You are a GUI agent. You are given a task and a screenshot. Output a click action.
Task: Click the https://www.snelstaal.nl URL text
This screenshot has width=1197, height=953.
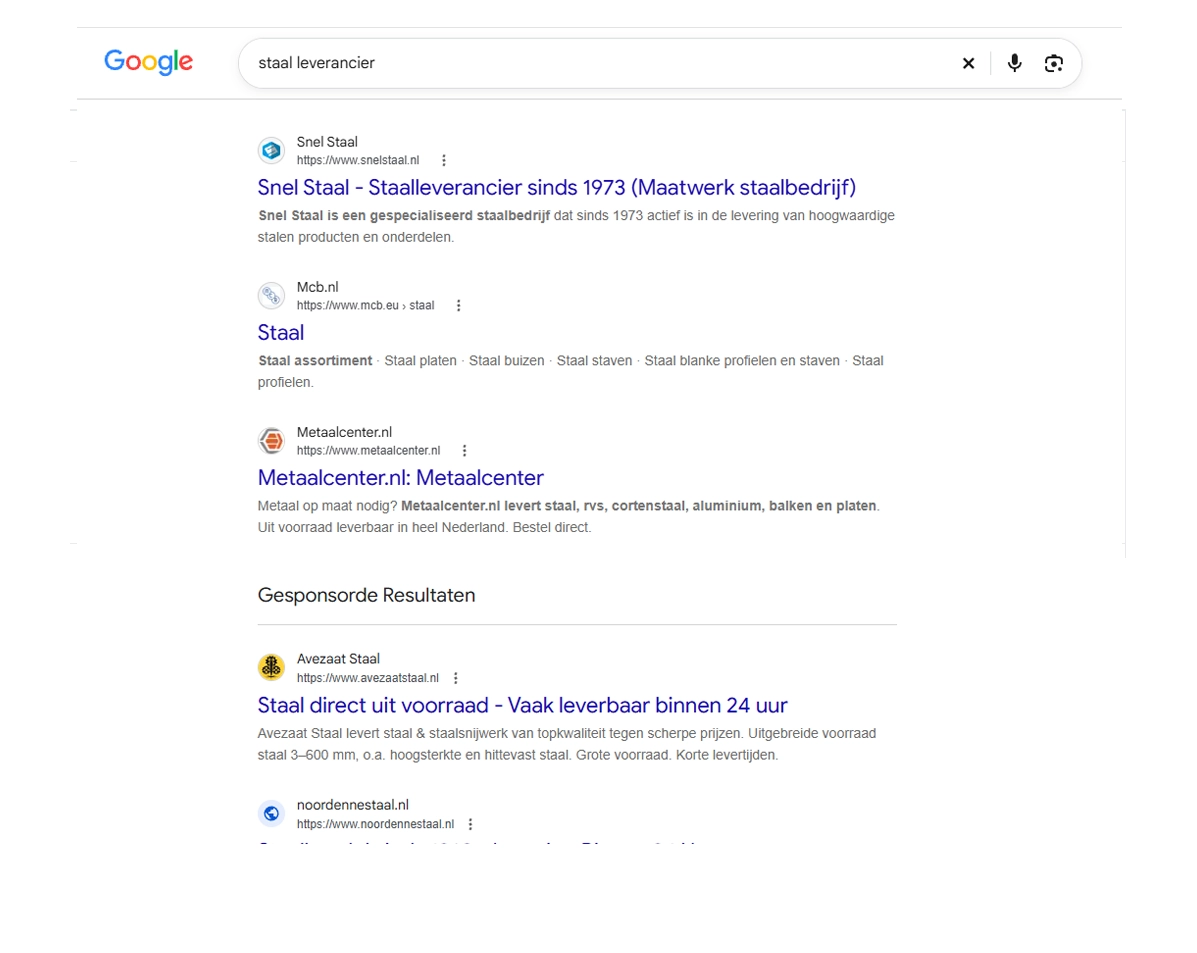point(358,160)
